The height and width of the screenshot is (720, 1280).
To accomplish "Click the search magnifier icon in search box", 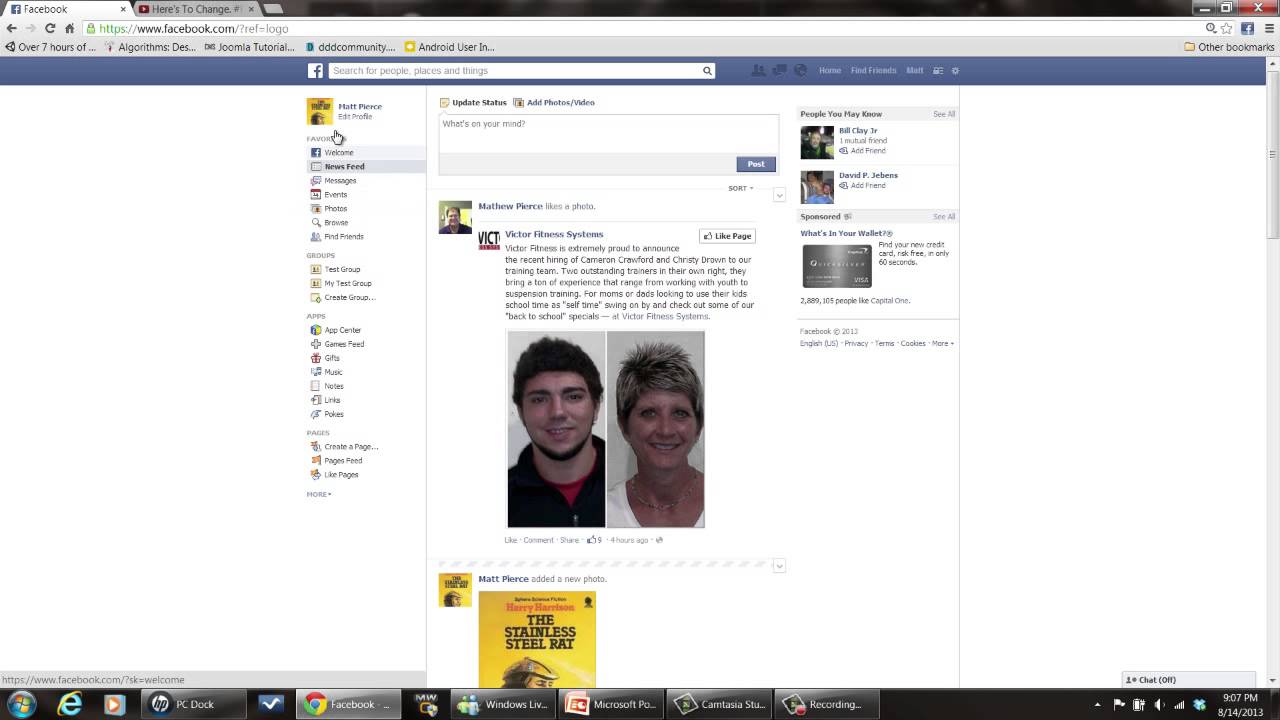I will 707,71.
